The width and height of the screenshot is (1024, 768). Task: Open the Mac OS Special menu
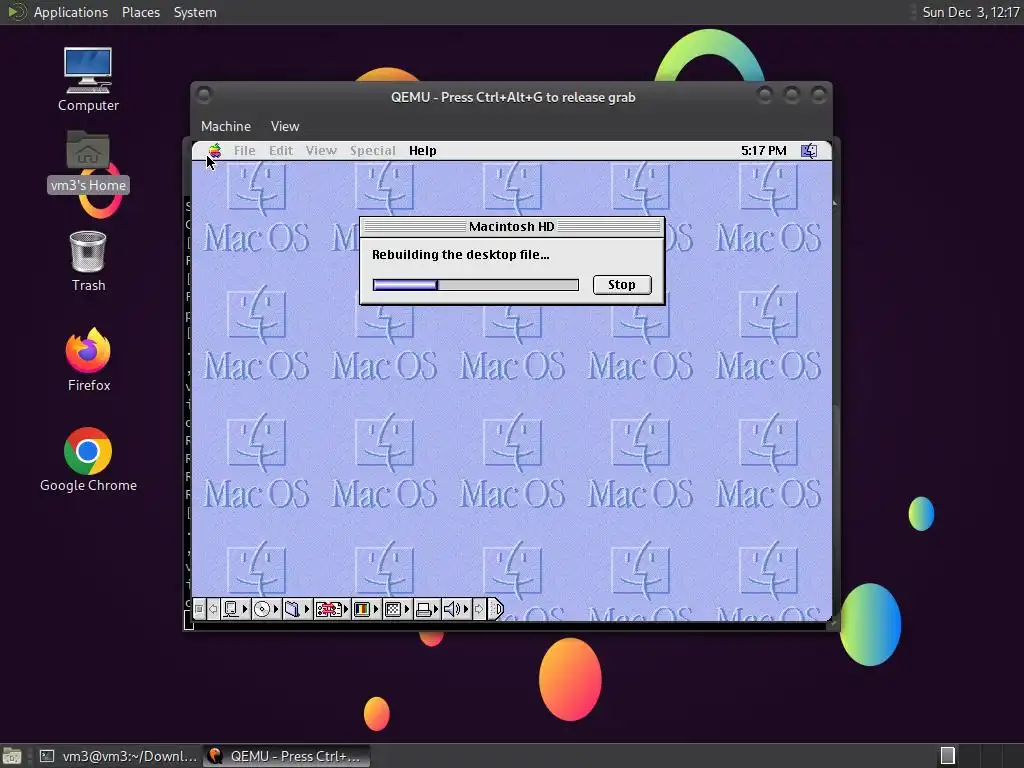[x=372, y=151]
